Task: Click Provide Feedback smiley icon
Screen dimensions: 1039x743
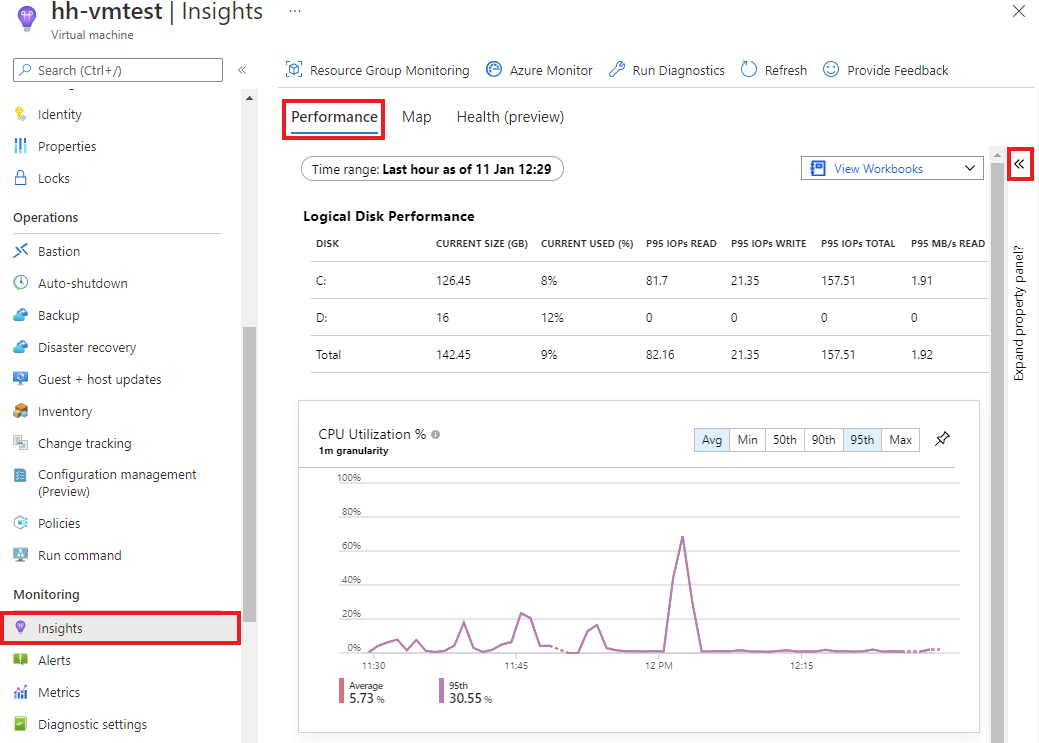Action: 831,70
